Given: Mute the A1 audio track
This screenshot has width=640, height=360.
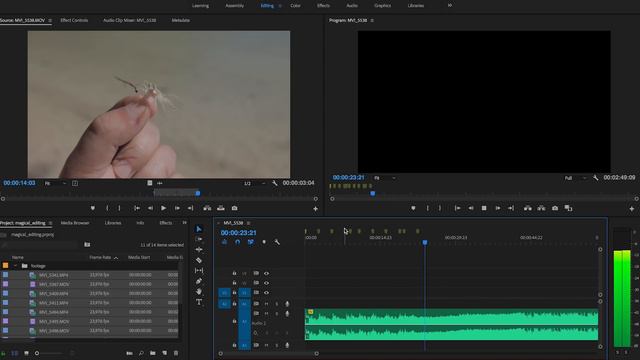Looking at the screenshot, I should [266, 304].
